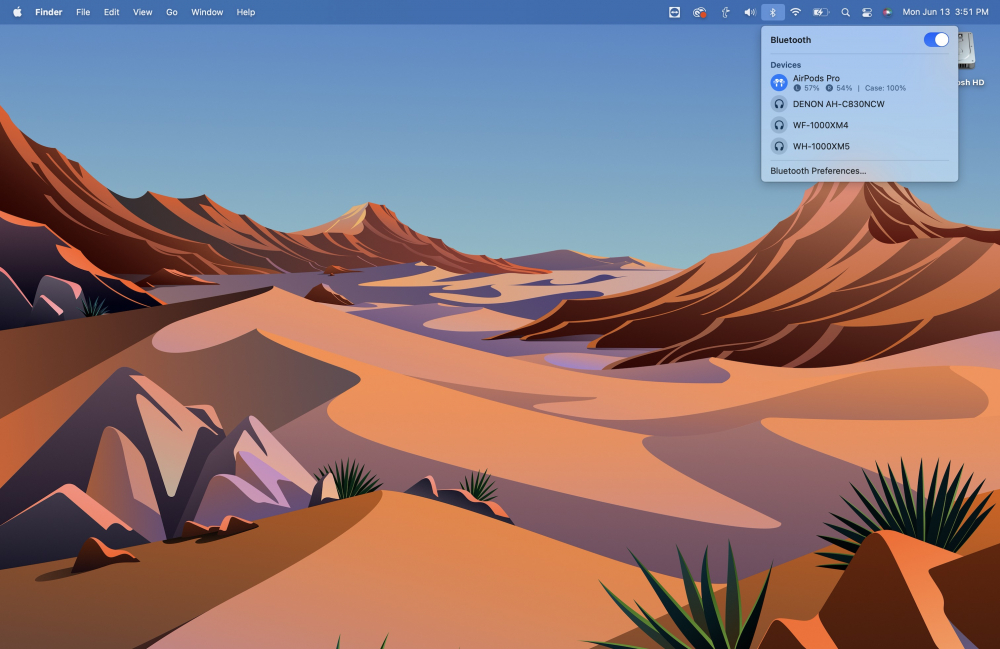This screenshot has height=649, width=1000.
Task: Connect to WF-1000XM4 headphones
Action: [x=820, y=125]
